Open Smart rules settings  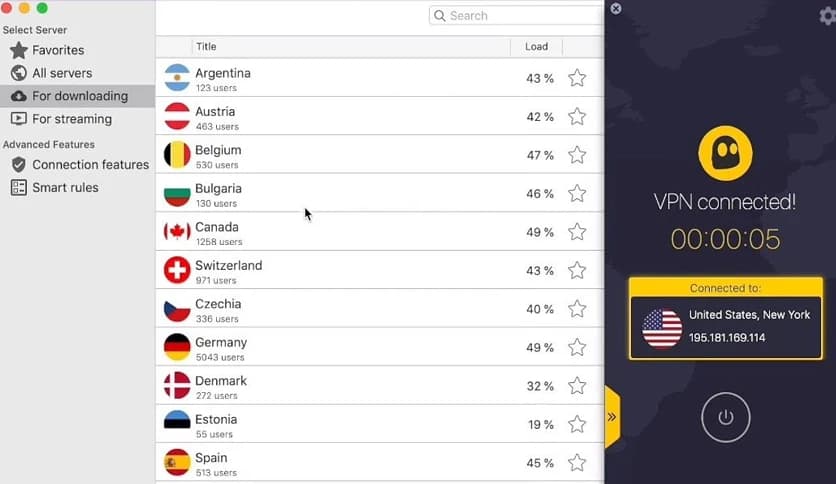(65, 187)
